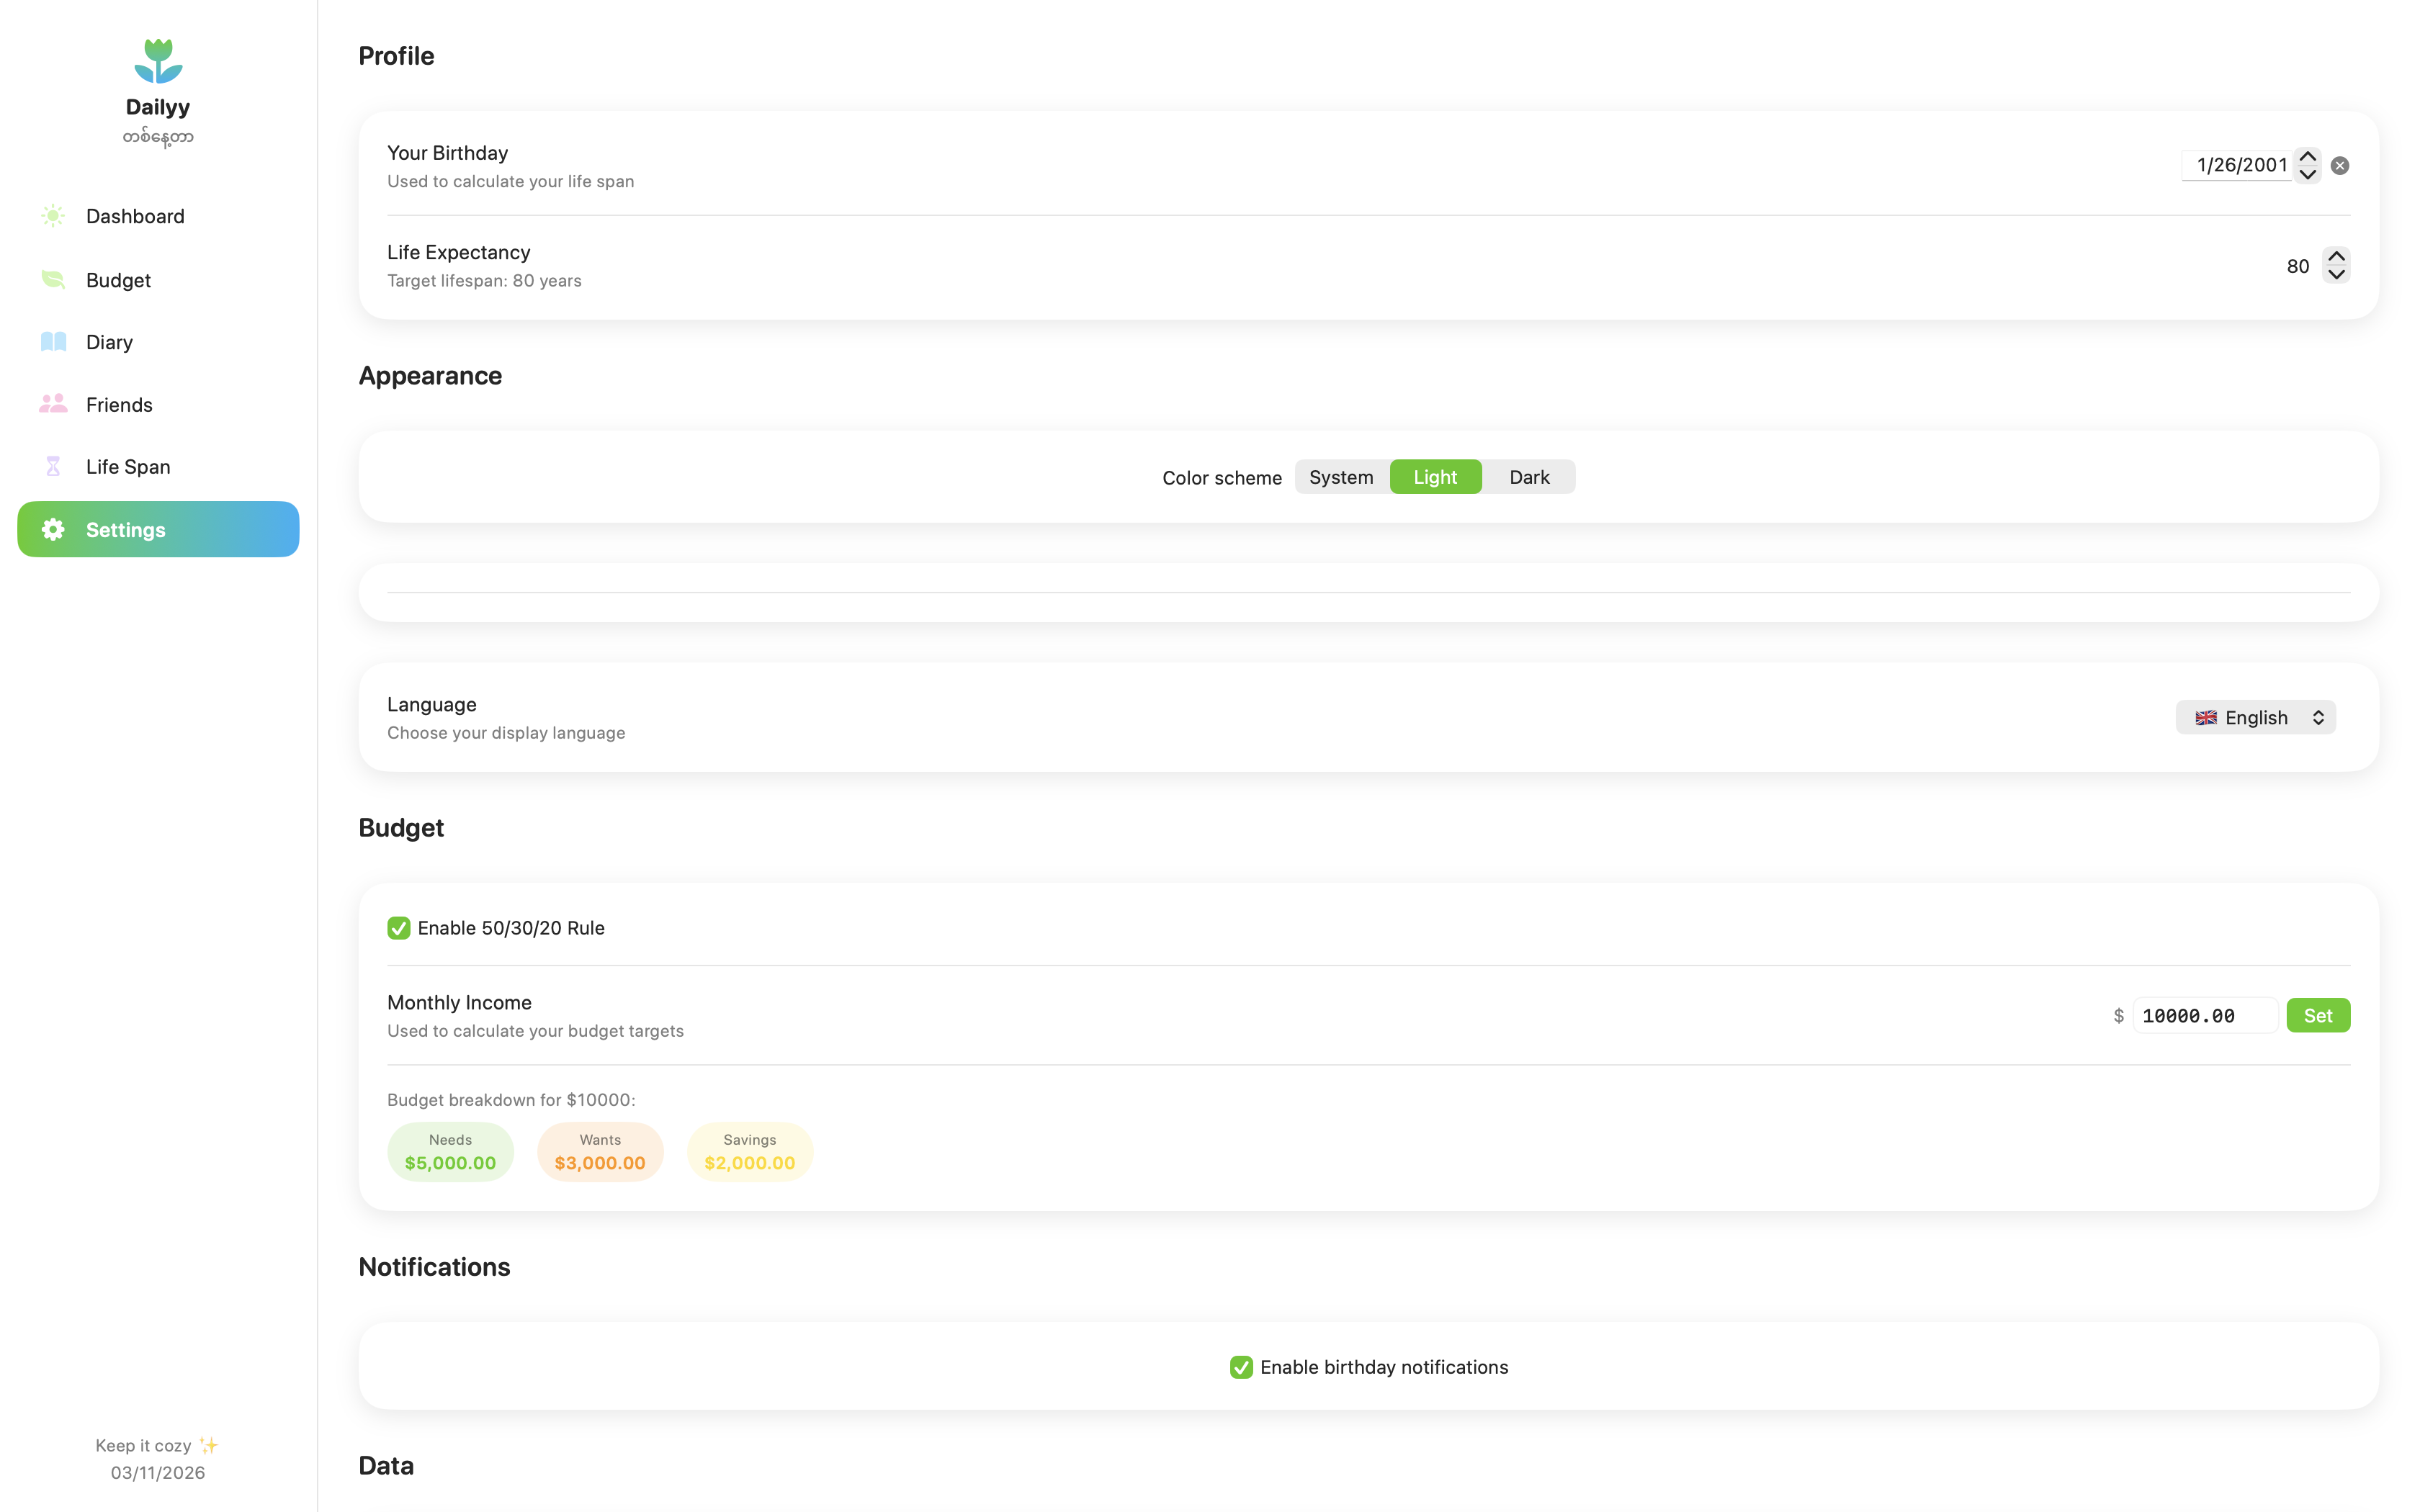Open the English language dropdown
Viewport: 2420px width, 1512px height.
tap(2255, 717)
